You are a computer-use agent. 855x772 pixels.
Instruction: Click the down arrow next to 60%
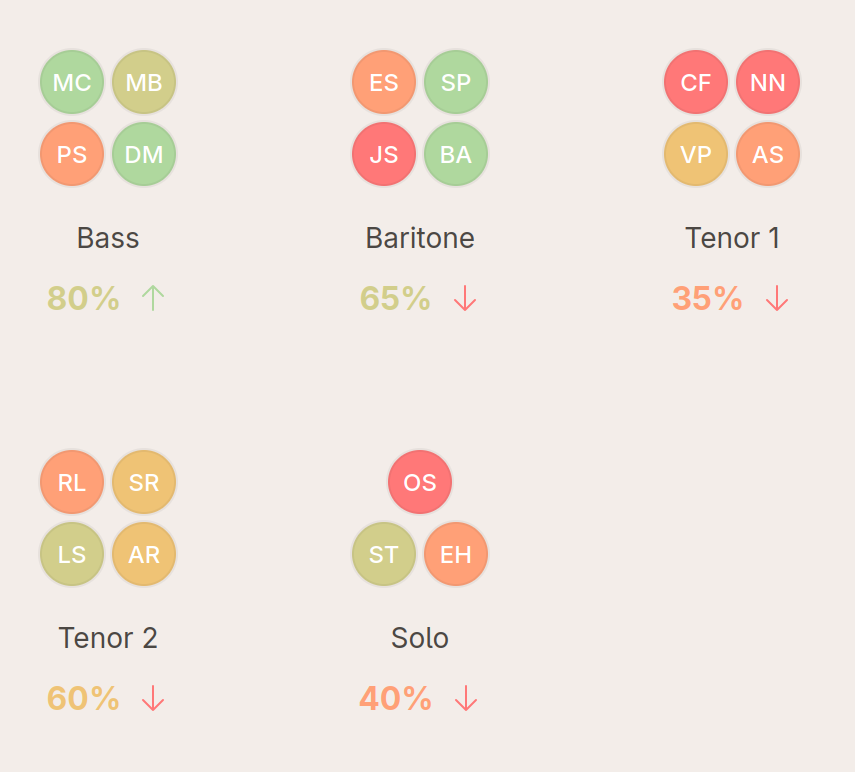(153, 698)
